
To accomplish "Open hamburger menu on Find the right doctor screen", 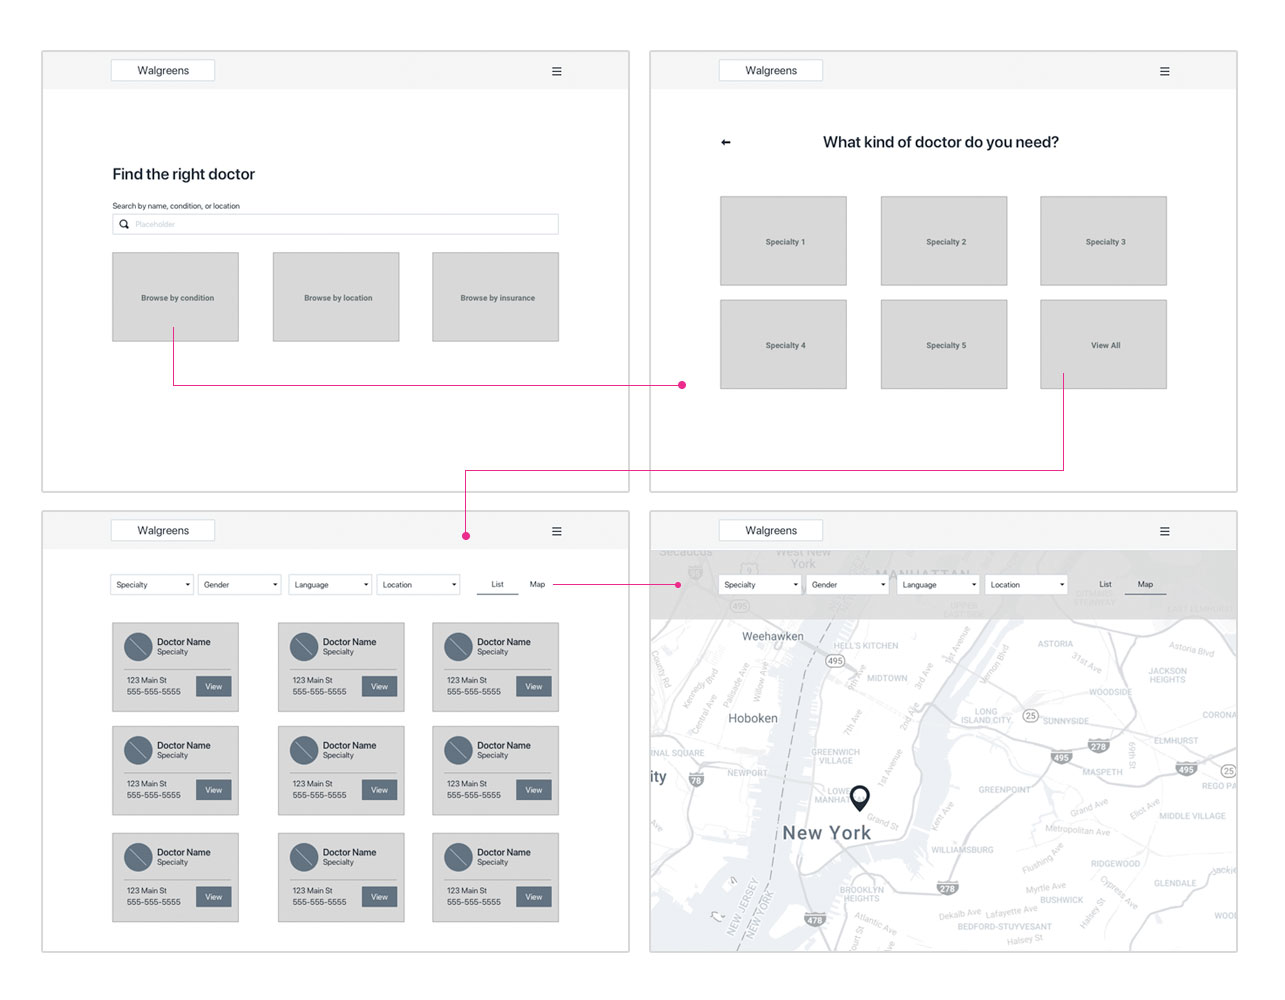I will coord(557,71).
